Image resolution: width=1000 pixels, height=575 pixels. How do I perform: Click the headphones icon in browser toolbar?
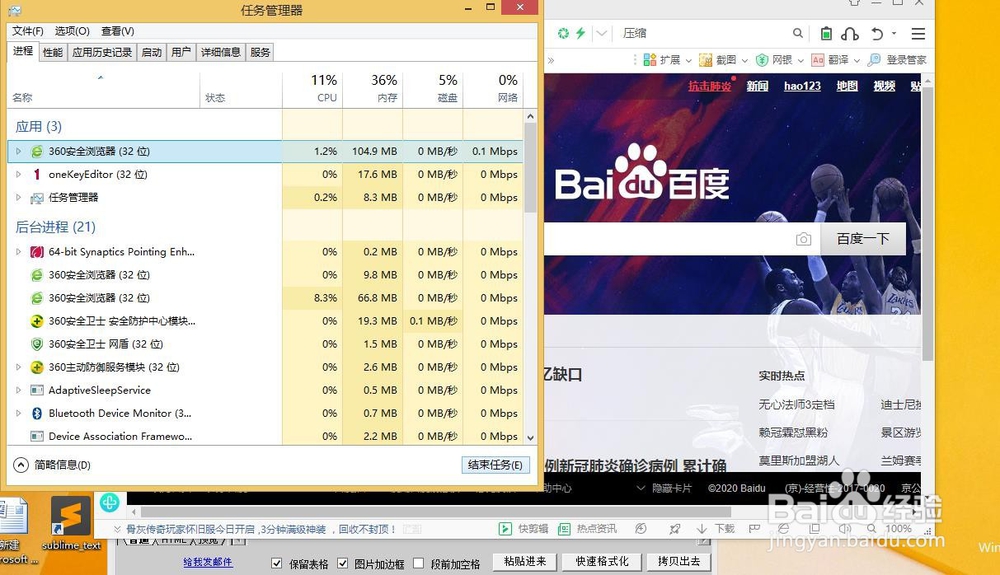point(850,33)
